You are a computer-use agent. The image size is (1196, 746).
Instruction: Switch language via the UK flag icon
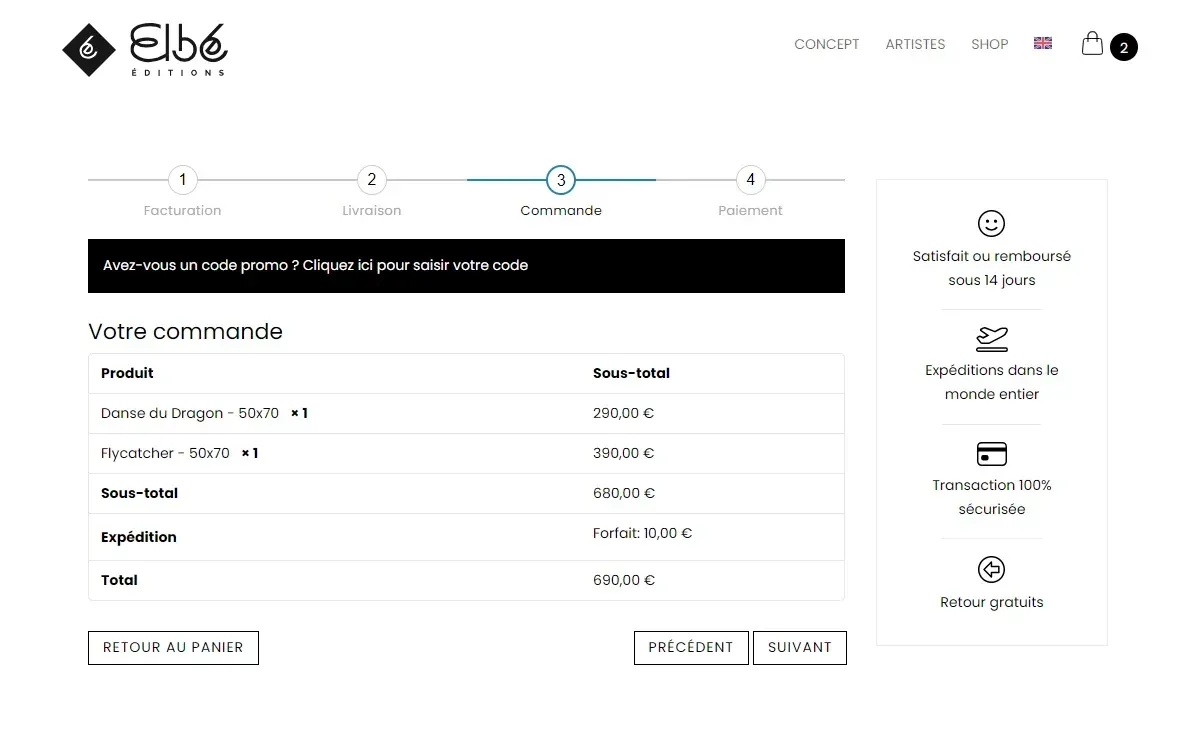click(1043, 43)
